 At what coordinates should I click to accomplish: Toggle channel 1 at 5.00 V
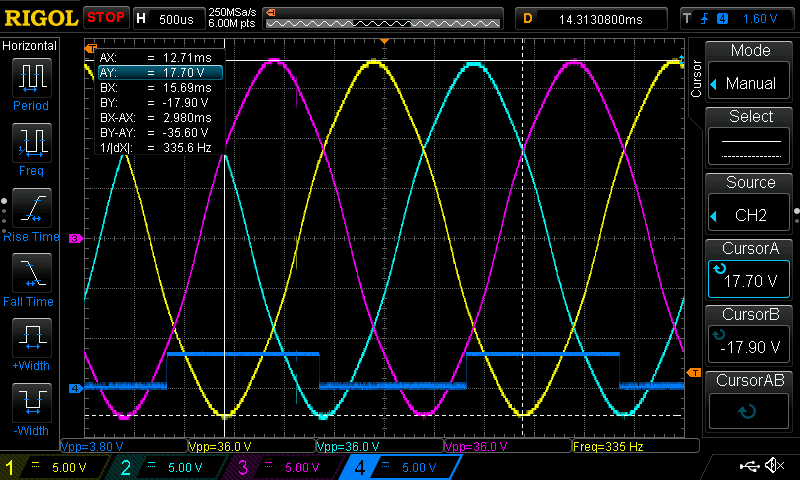point(54,467)
